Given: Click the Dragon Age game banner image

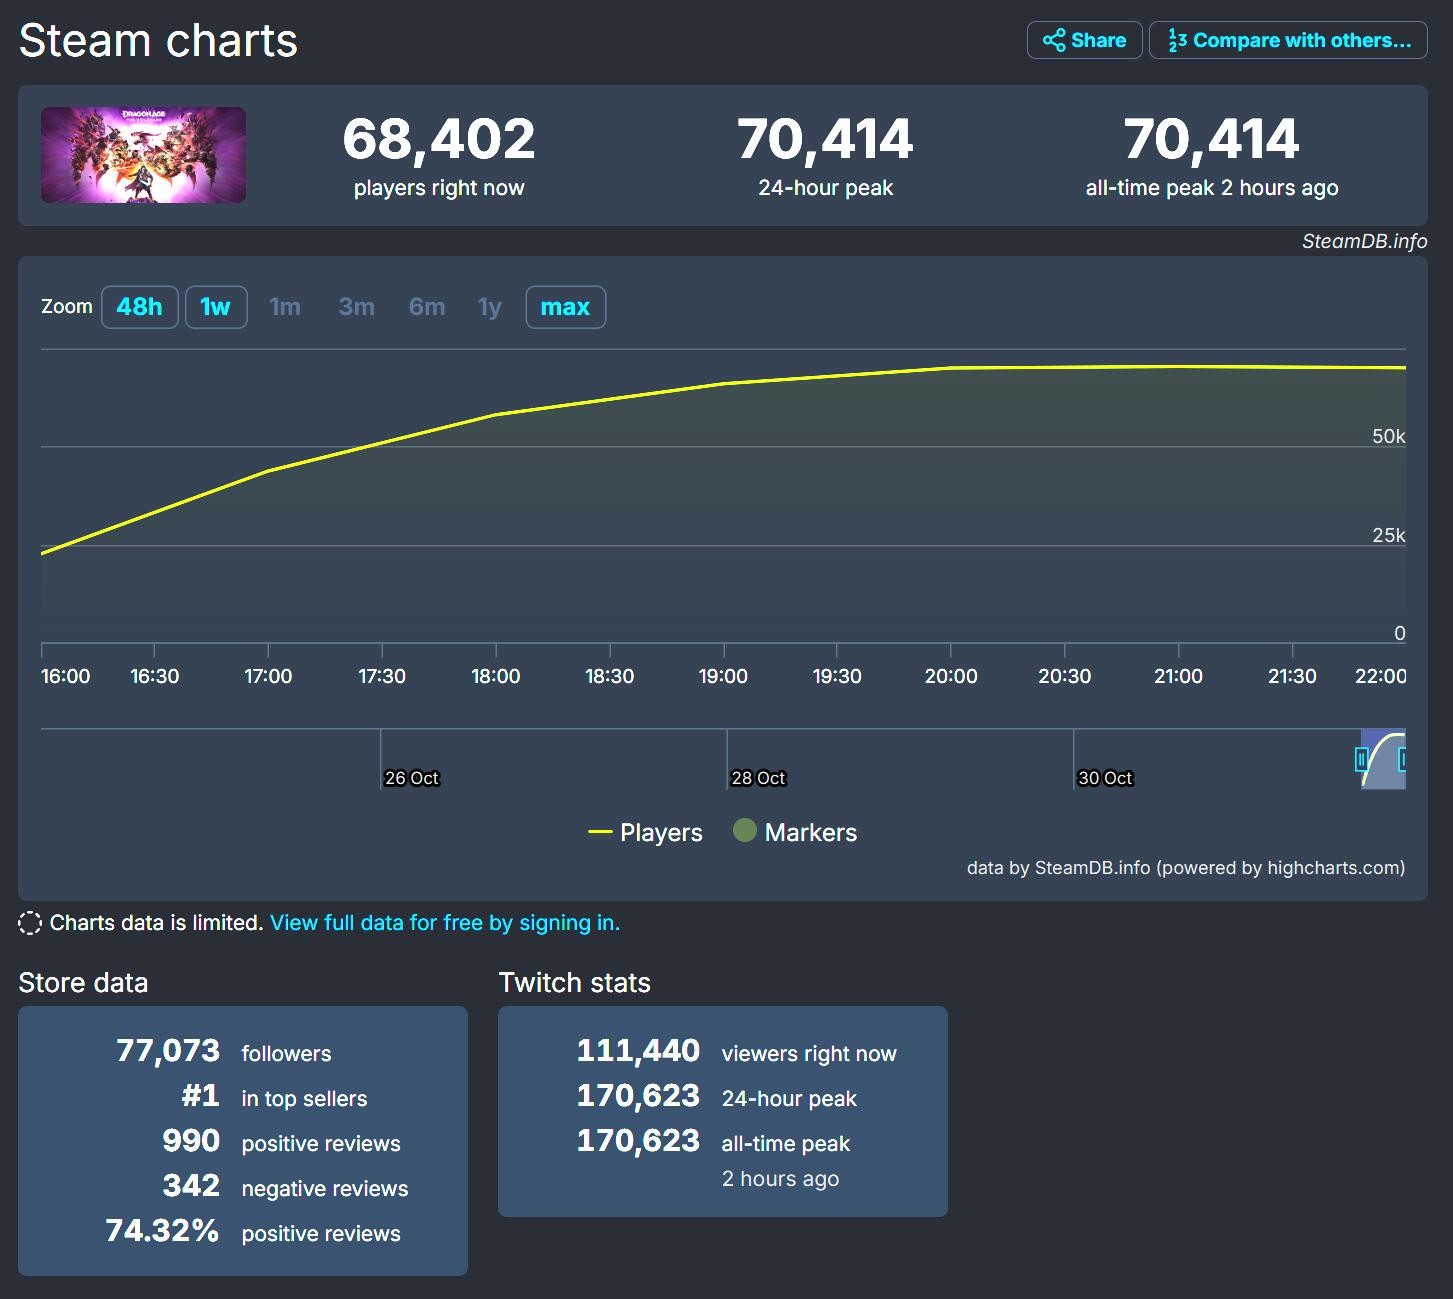Looking at the screenshot, I should tap(142, 156).
